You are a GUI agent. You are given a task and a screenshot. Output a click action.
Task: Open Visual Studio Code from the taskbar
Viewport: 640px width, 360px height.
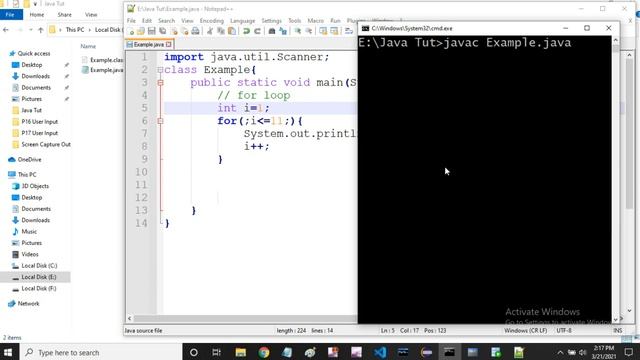380,352
